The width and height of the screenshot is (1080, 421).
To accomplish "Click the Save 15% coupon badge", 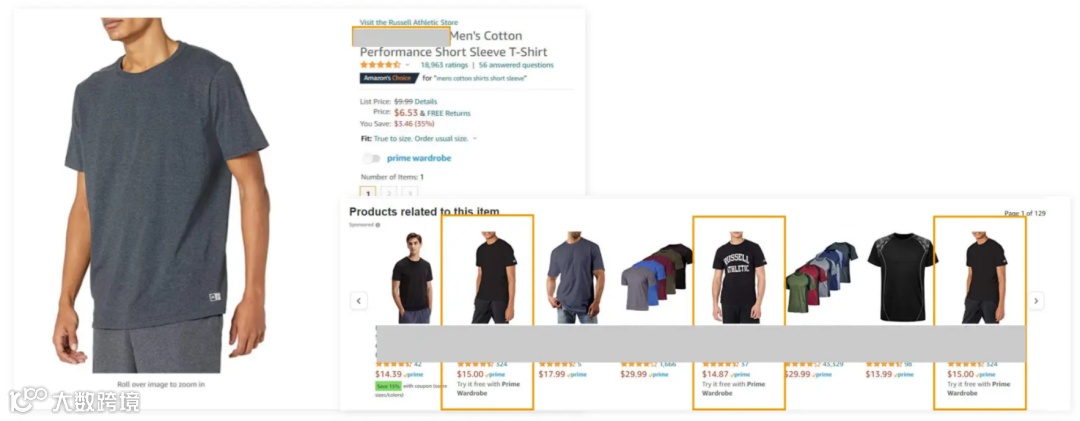I will click(x=388, y=386).
